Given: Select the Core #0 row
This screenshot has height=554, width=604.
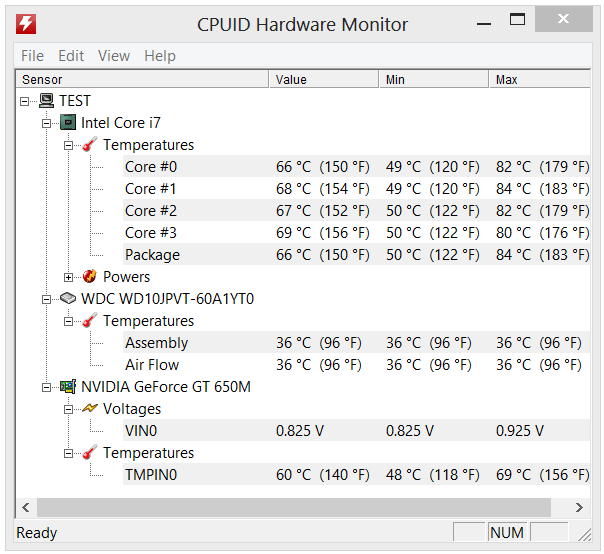Looking at the screenshot, I should click(x=356, y=166).
